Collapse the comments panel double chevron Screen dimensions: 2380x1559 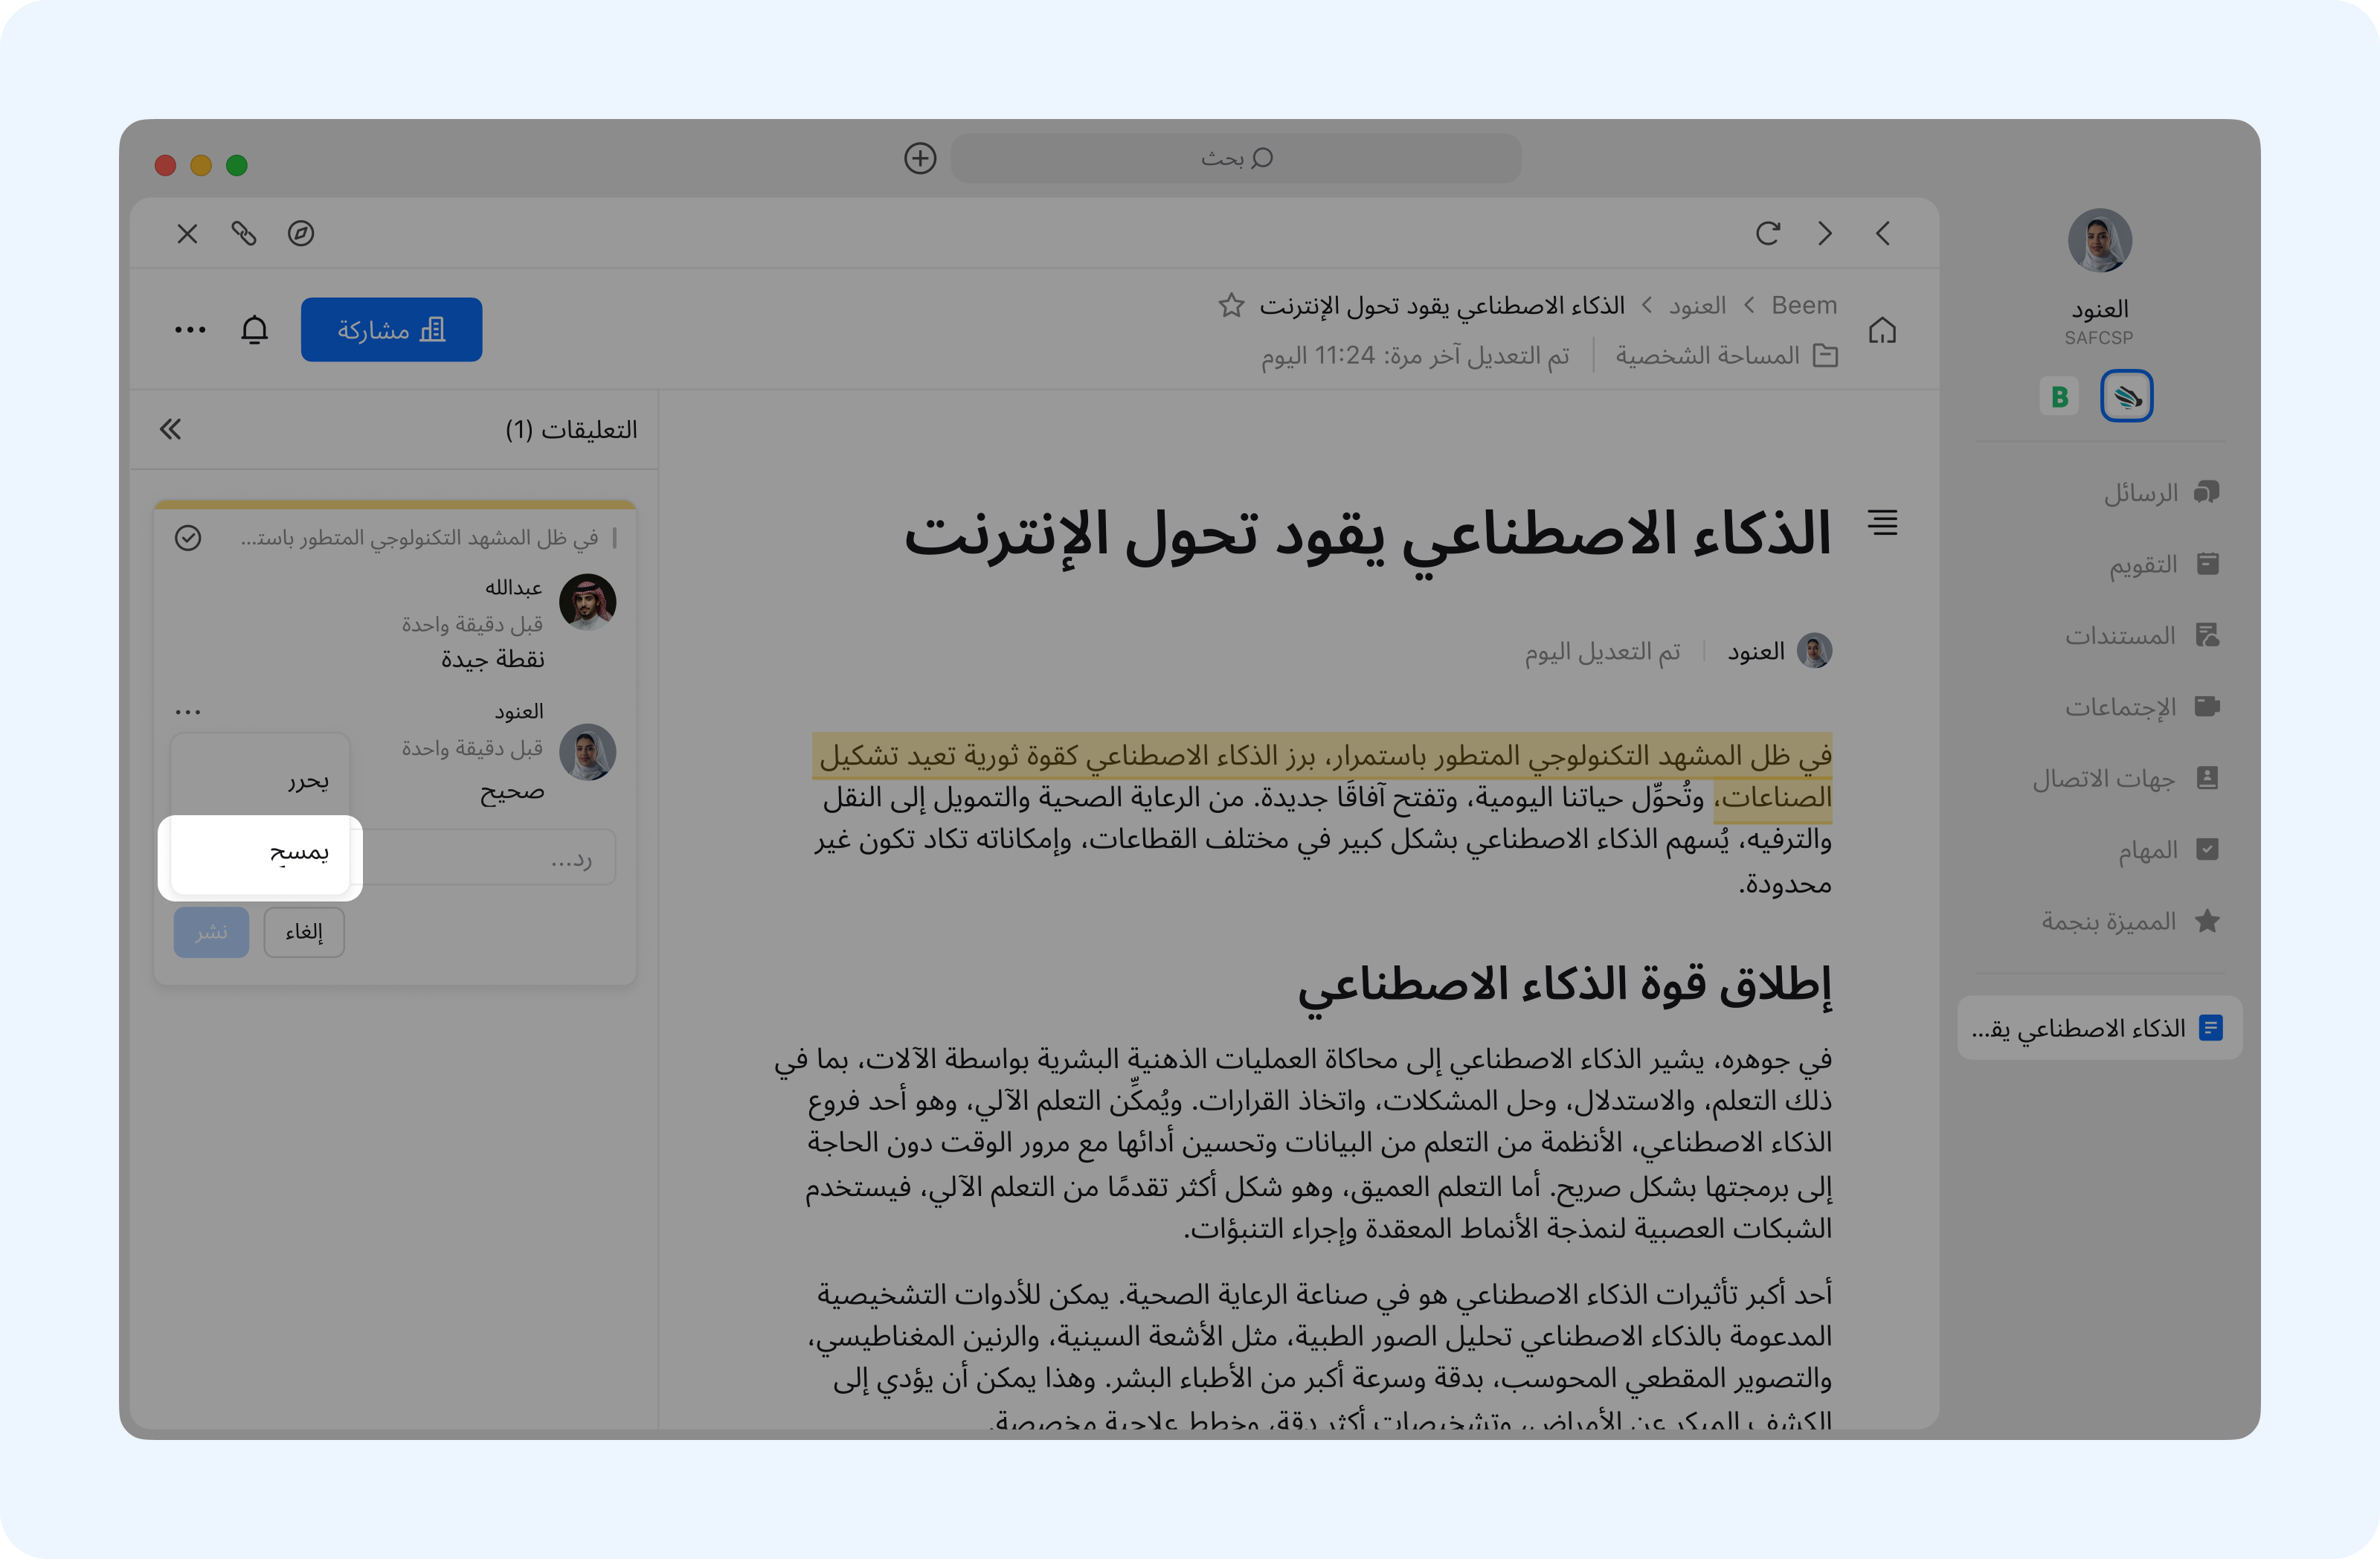(171, 429)
